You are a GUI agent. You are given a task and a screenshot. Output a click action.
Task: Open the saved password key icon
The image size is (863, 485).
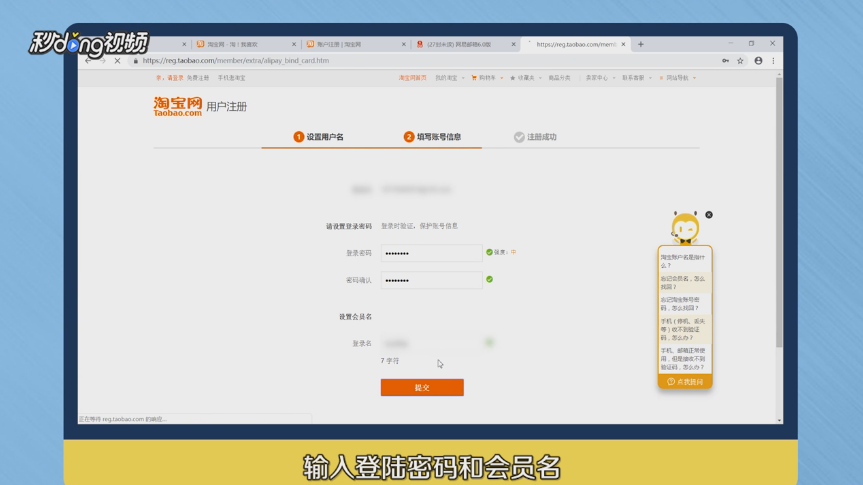point(725,61)
